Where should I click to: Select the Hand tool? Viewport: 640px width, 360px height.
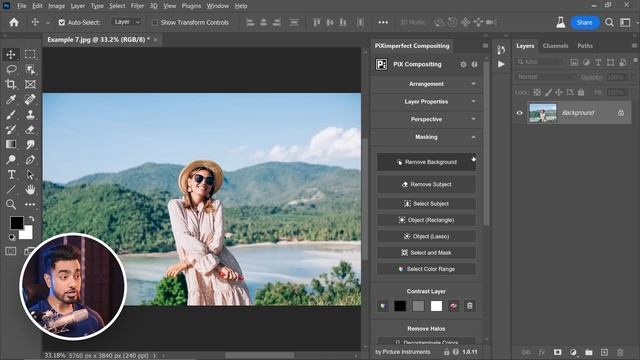point(30,189)
